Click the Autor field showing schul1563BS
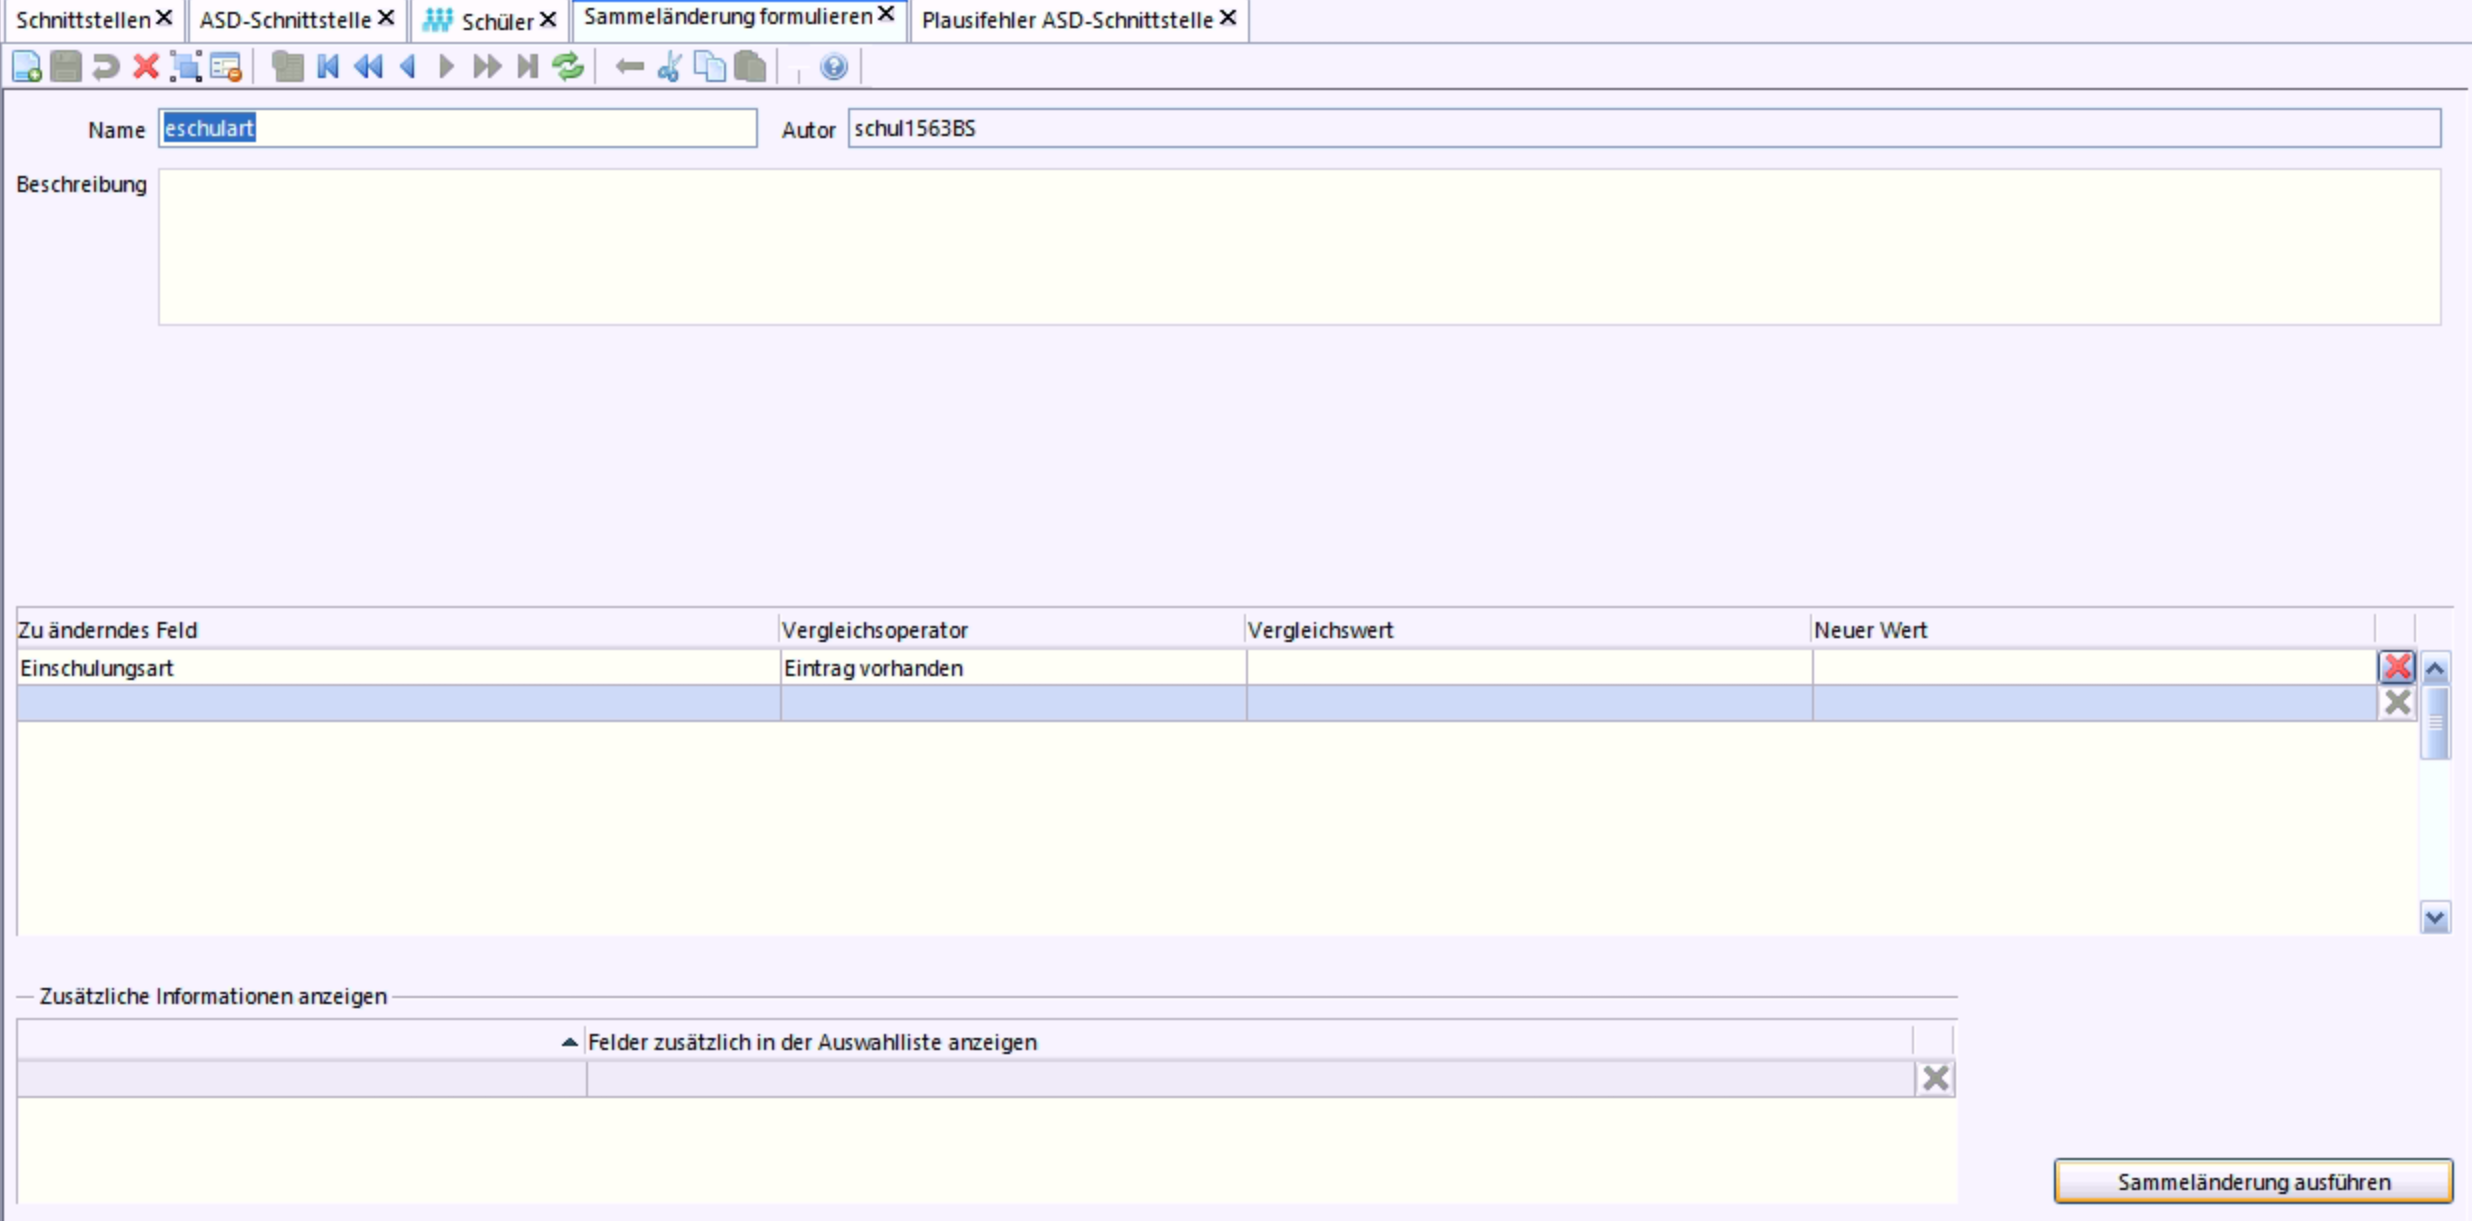Screen dimensions: 2472x1221 [x=1644, y=128]
